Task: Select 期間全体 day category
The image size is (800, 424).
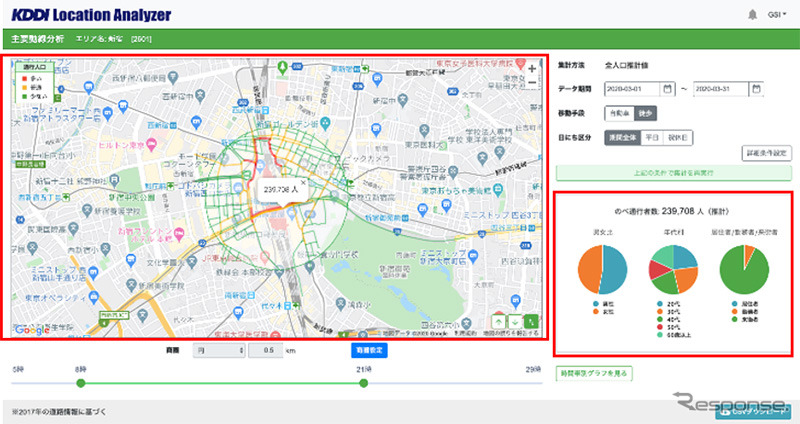Action: [622, 137]
